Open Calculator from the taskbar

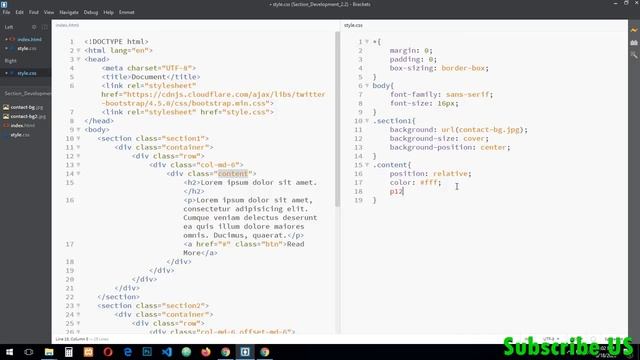[x=69, y=352]
